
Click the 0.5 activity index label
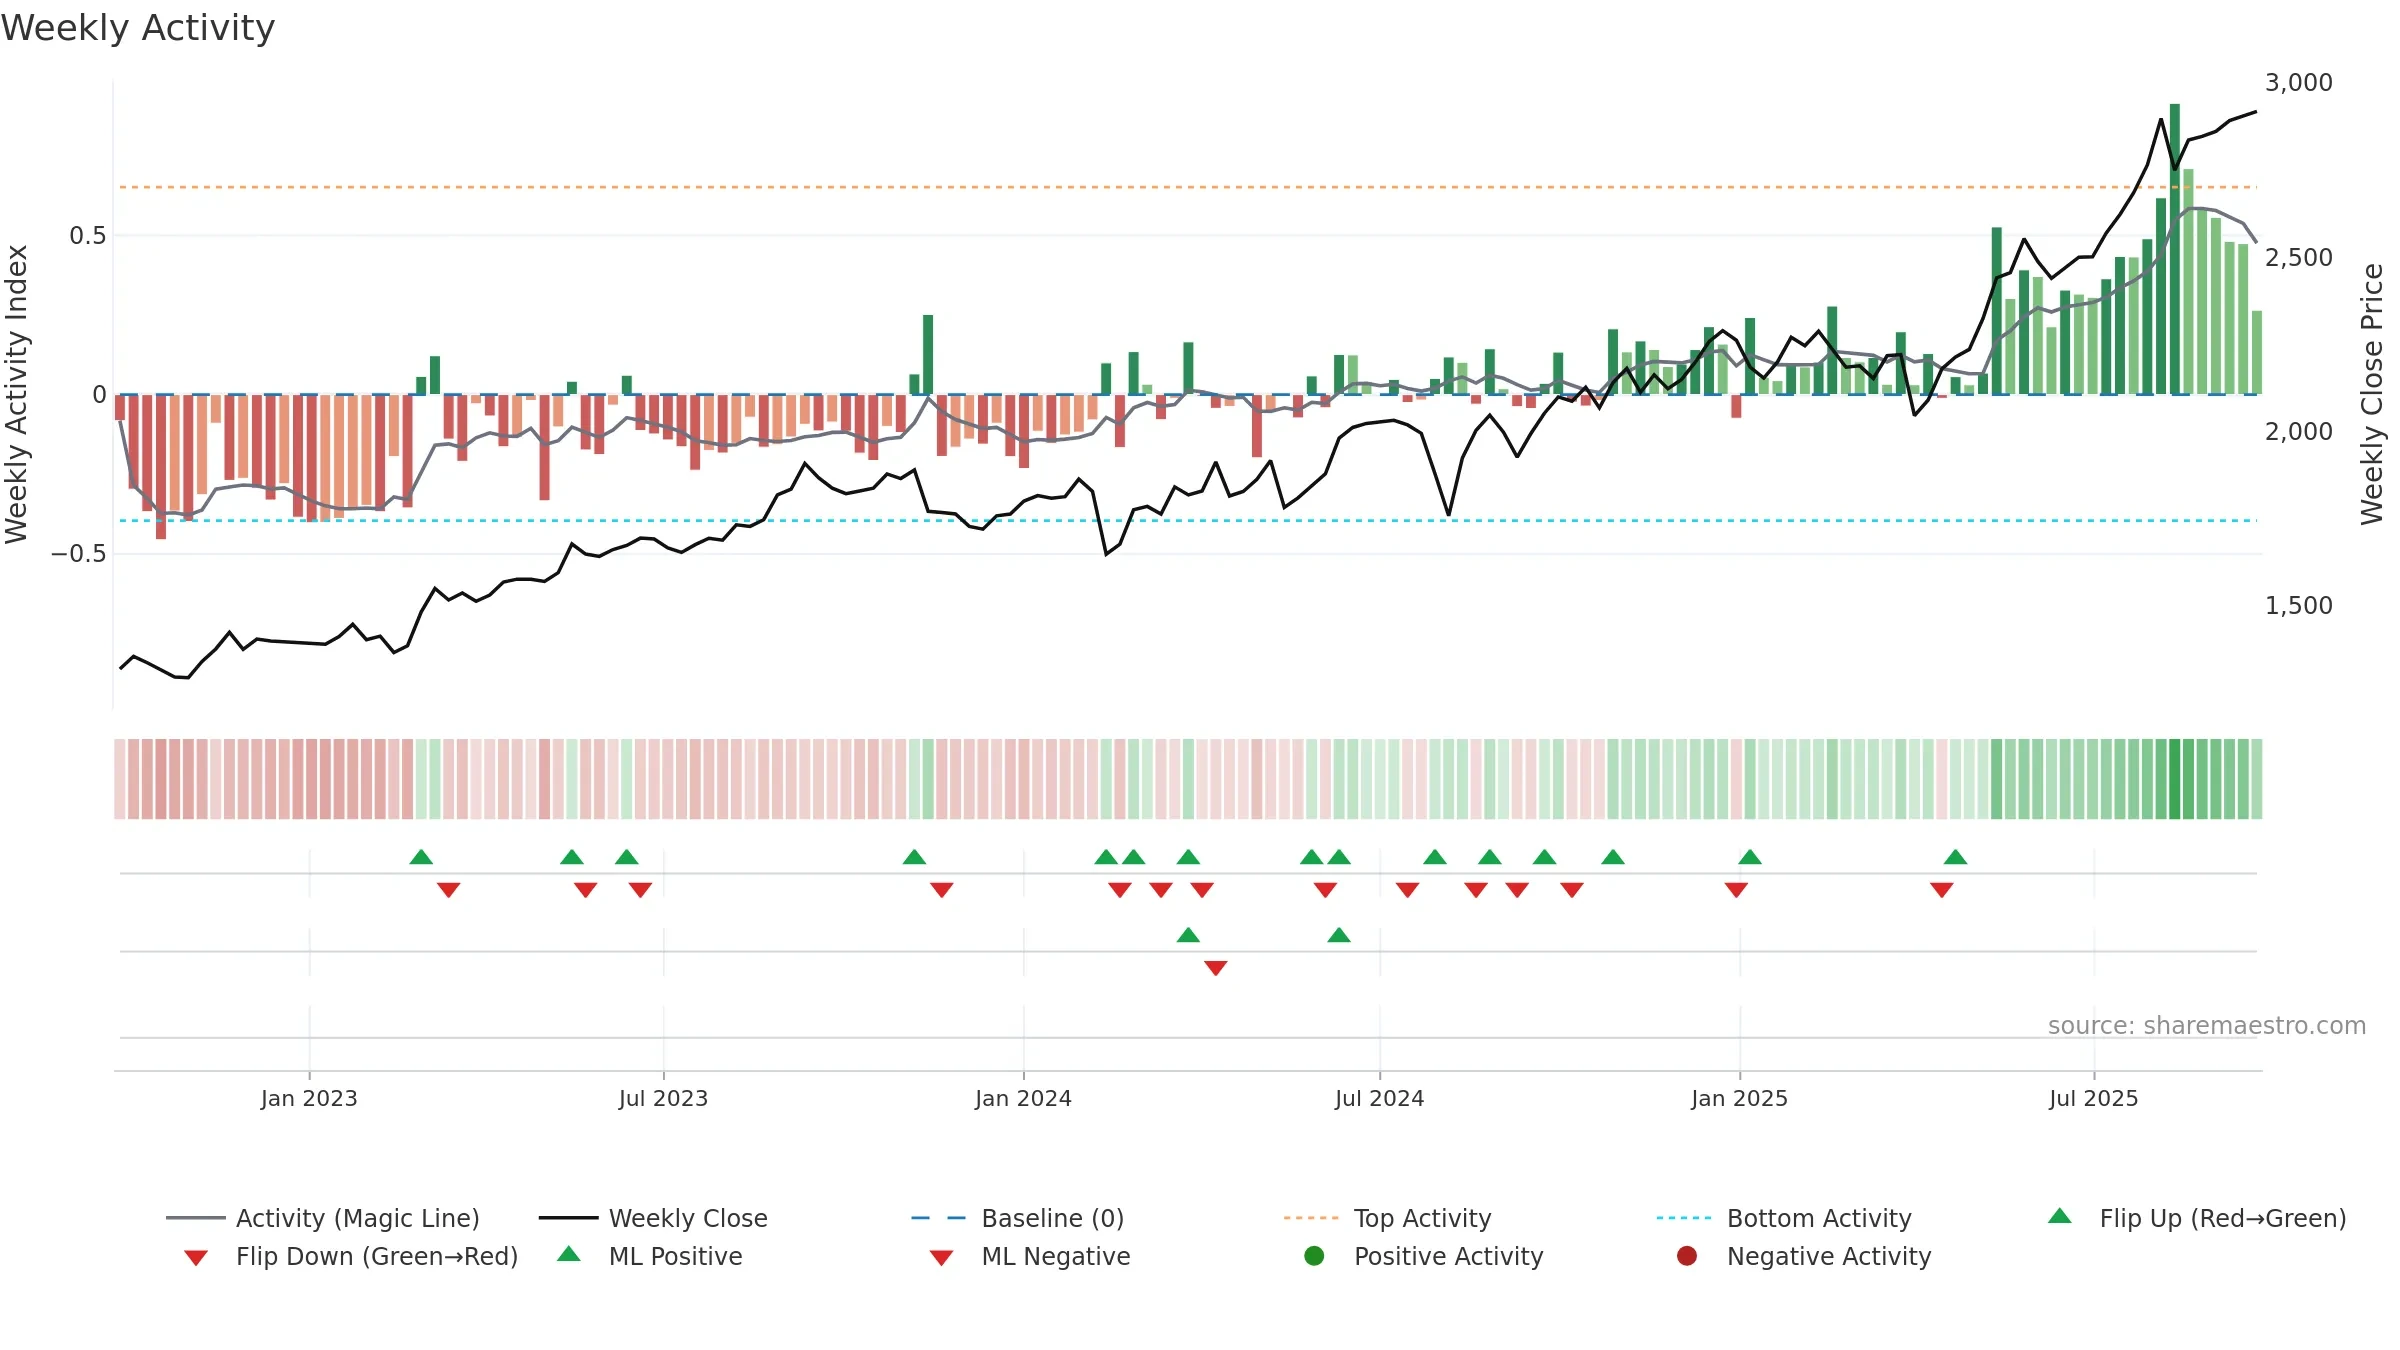tap(87, 236)
